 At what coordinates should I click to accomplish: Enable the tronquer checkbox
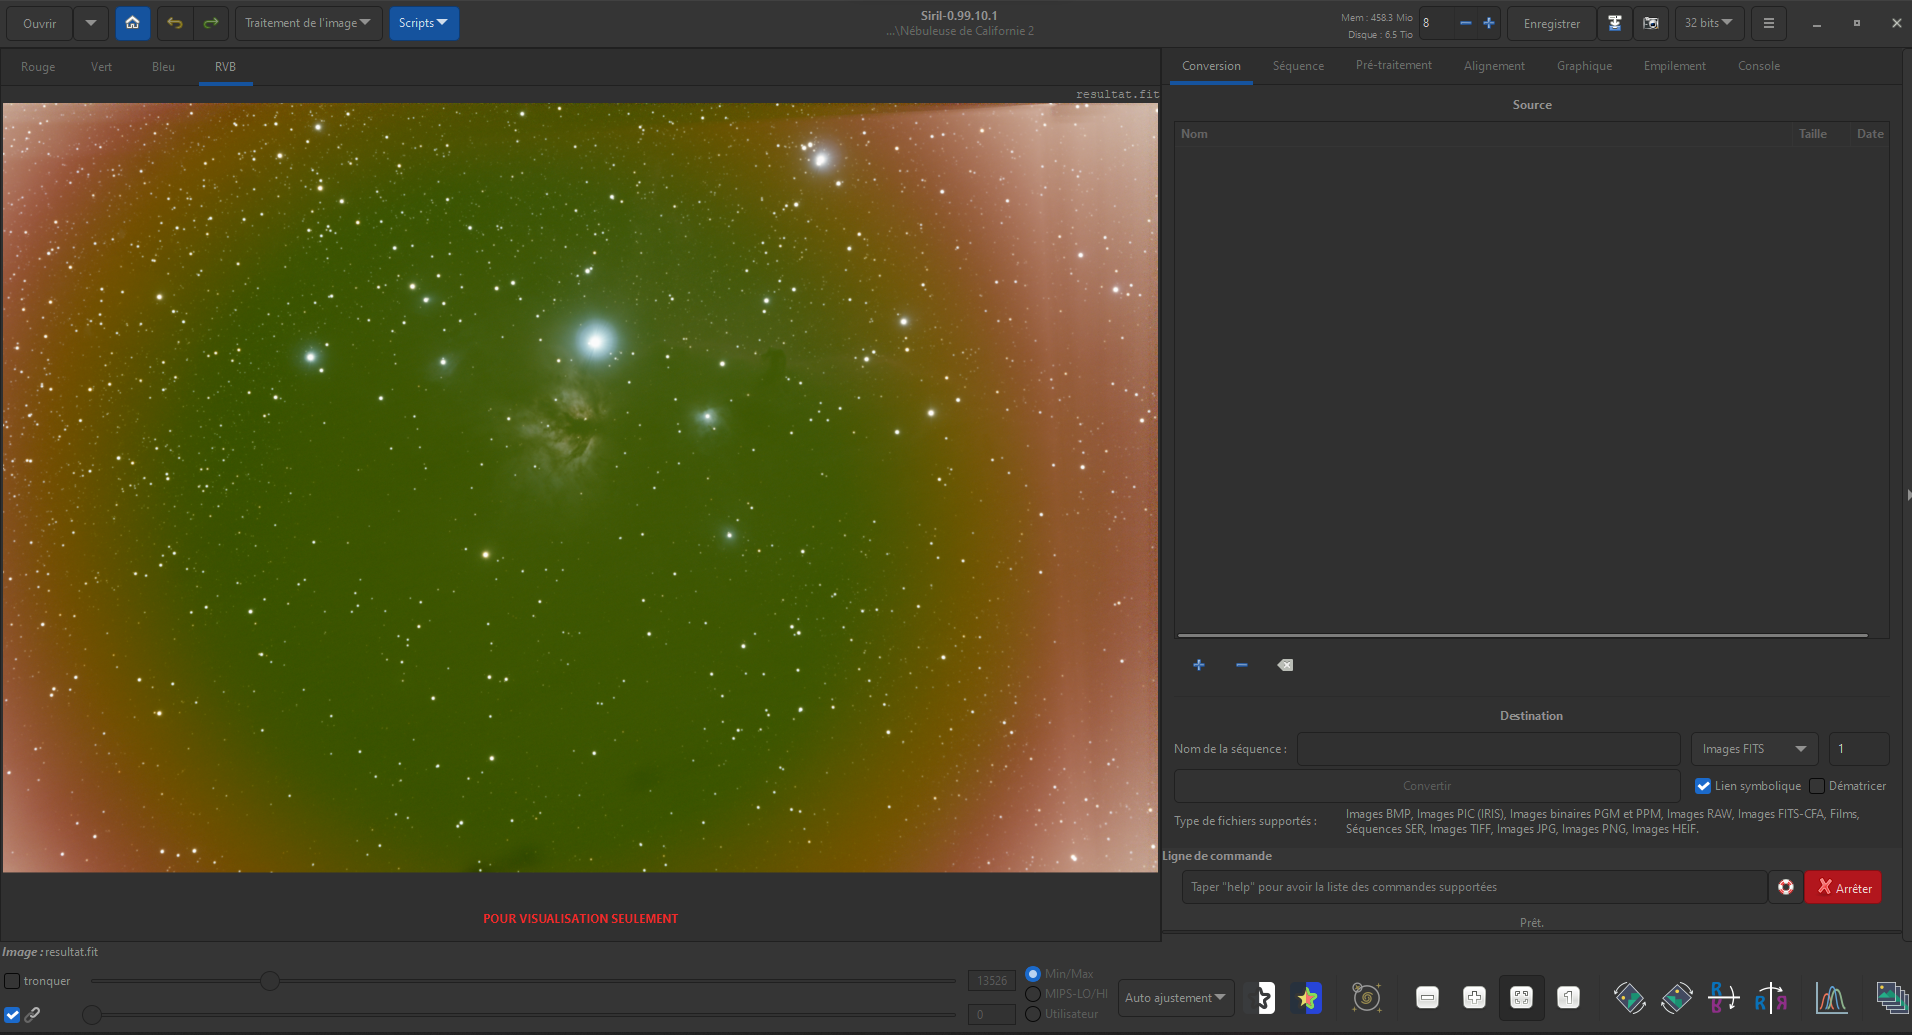click(12, 981)
